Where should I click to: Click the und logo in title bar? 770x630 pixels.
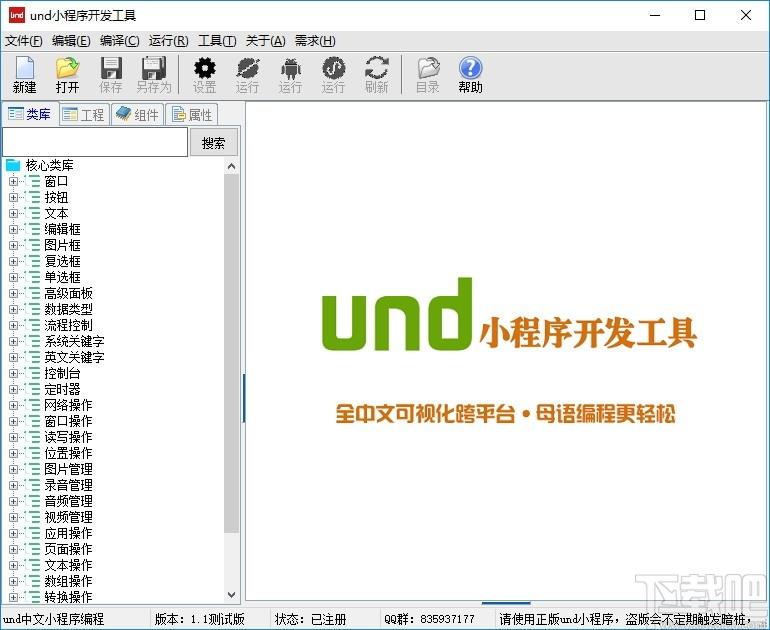pos(17,15)
